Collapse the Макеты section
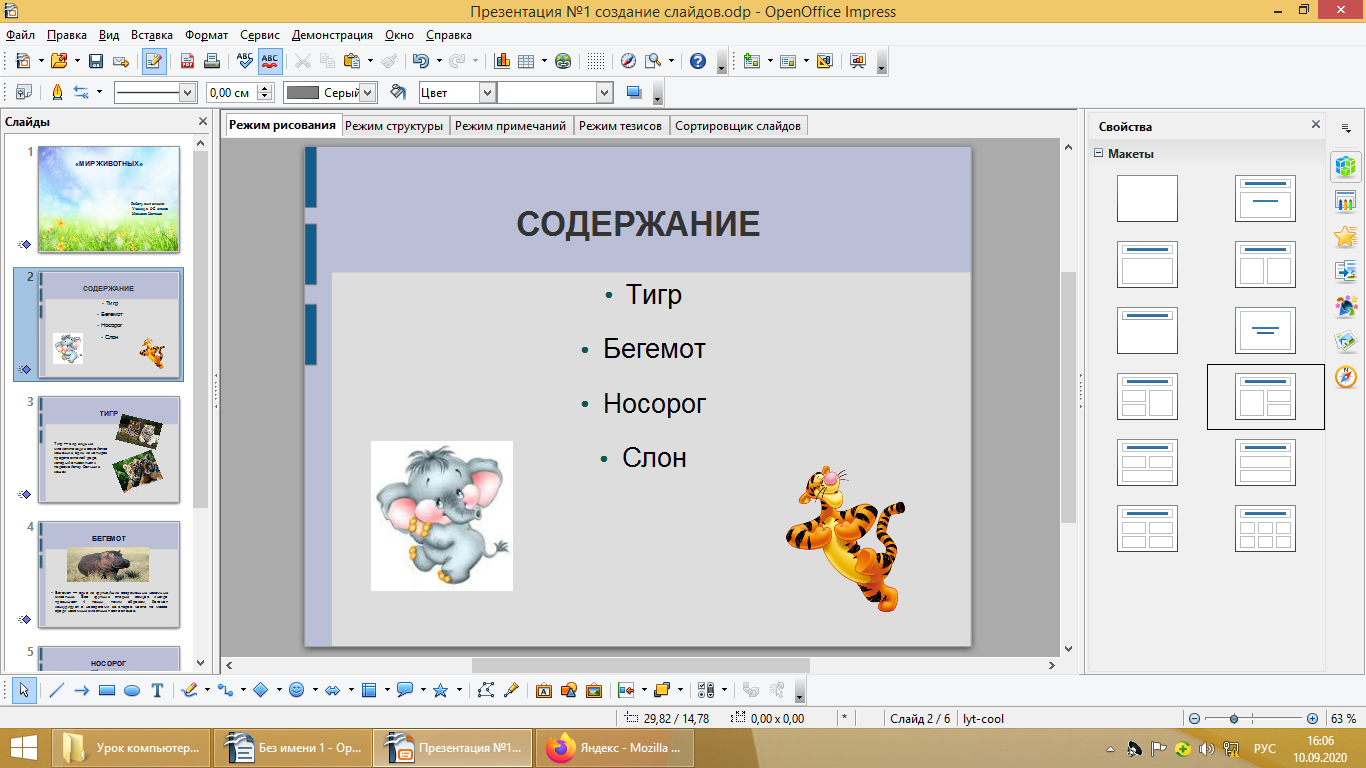 tap(1098, 154)
